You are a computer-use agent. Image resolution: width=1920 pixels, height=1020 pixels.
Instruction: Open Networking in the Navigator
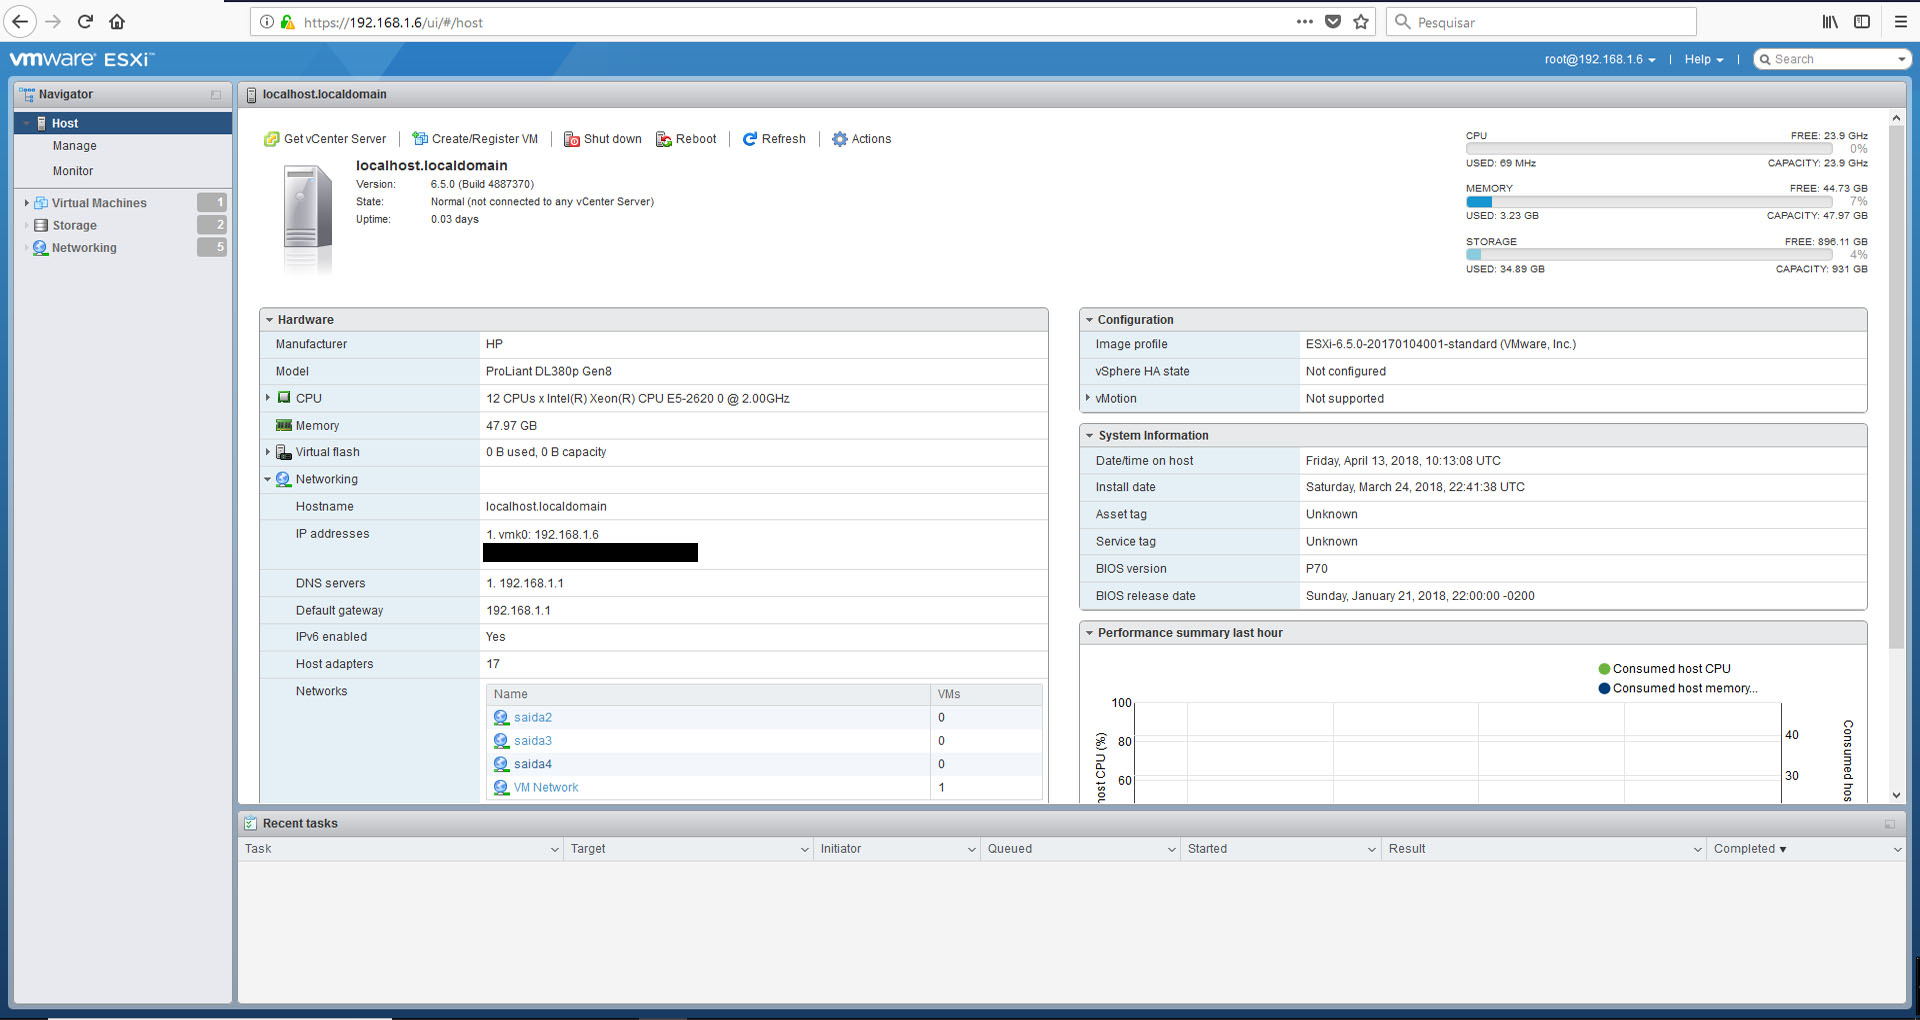(x=84, y=248)
